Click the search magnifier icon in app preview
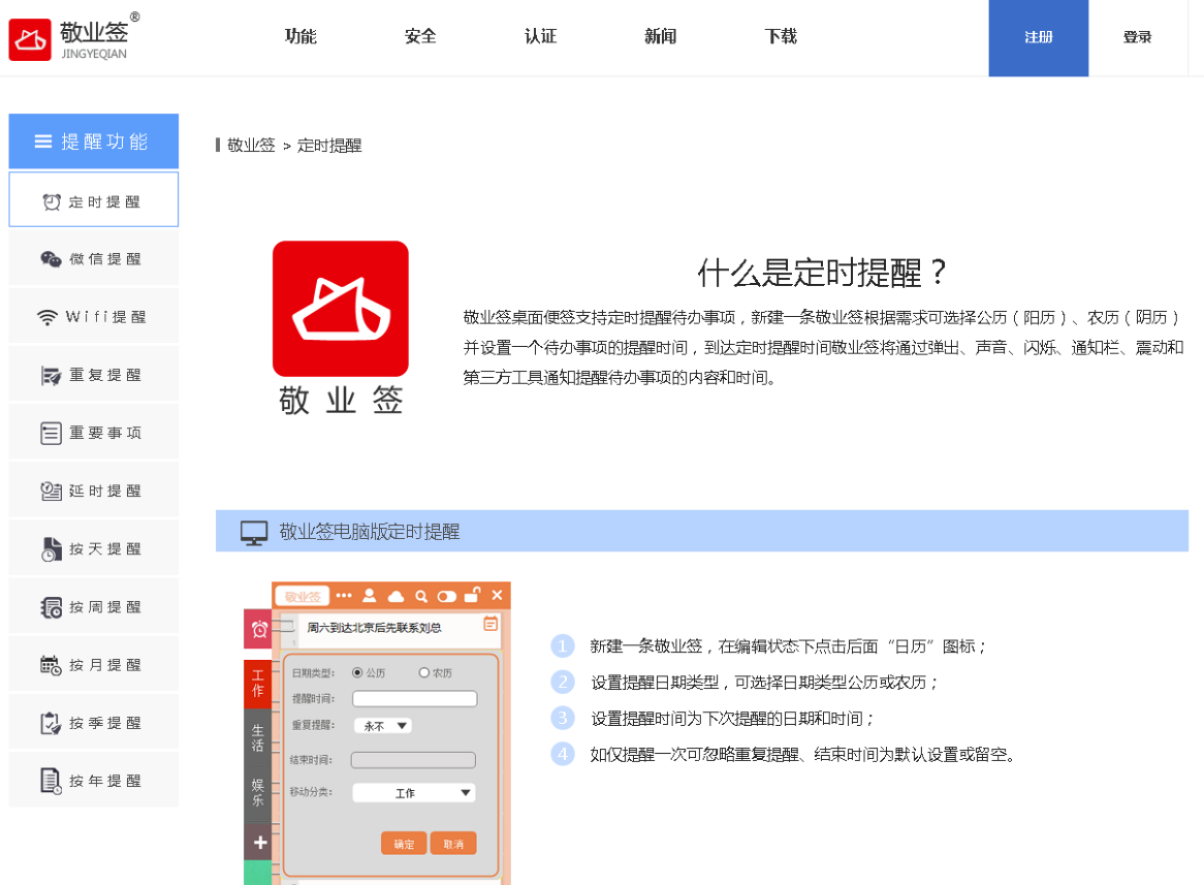This screenshot has height=885, width=1204. [x=422, y=596]
